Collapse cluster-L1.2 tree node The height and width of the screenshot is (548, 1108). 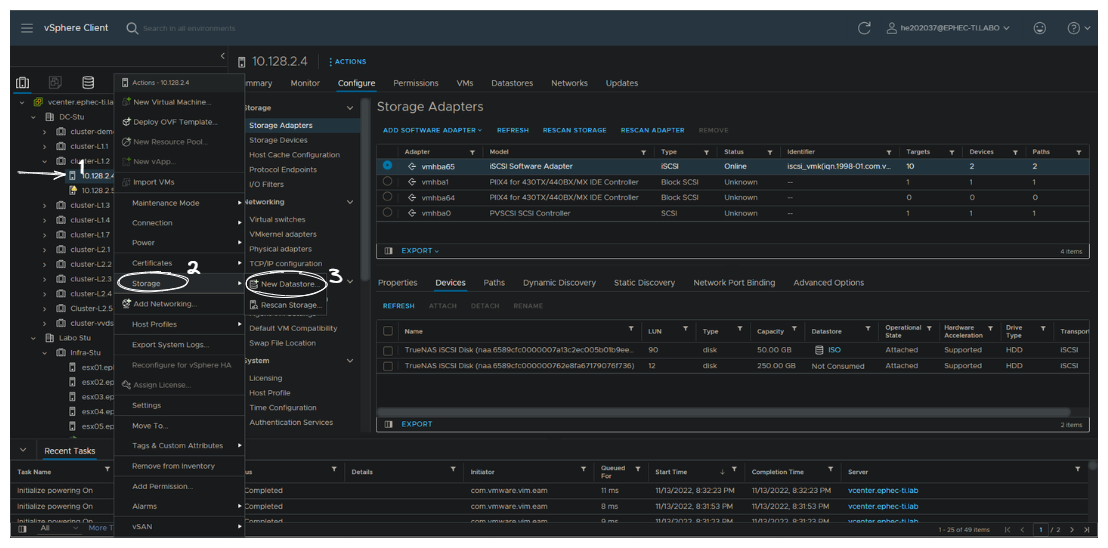point(44,161)
